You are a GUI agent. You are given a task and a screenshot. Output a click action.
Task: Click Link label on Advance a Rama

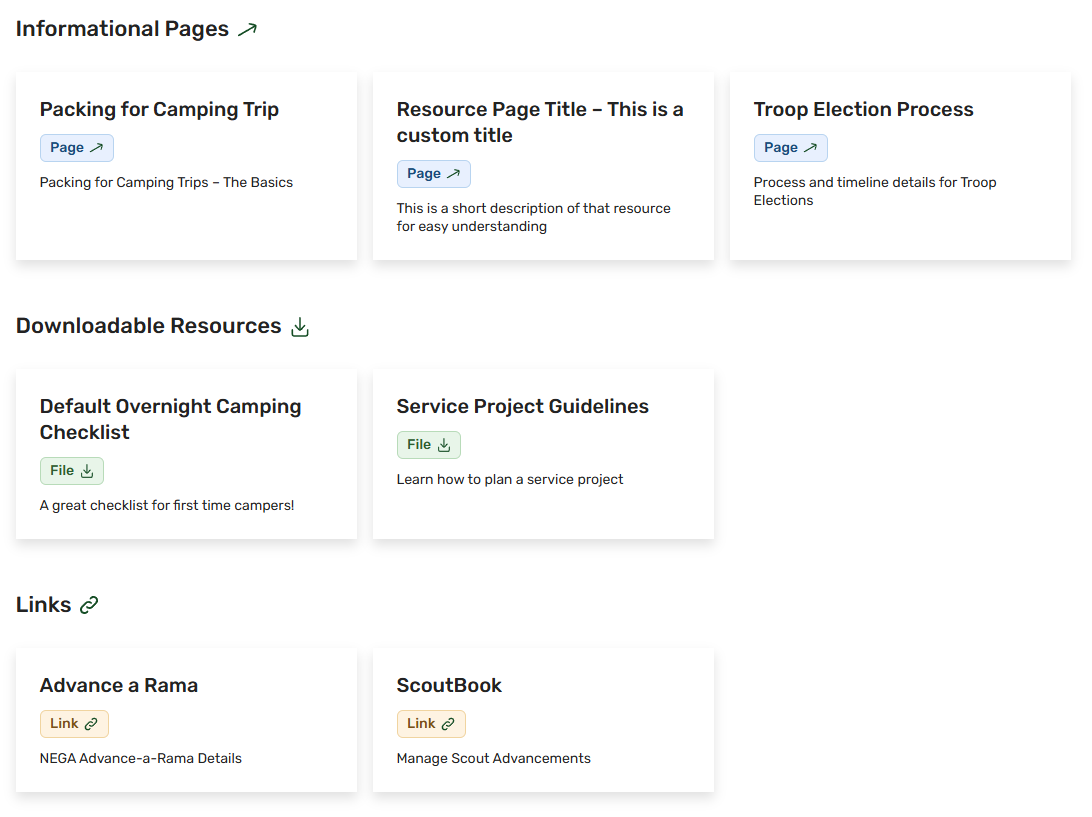tap(64, 724)
